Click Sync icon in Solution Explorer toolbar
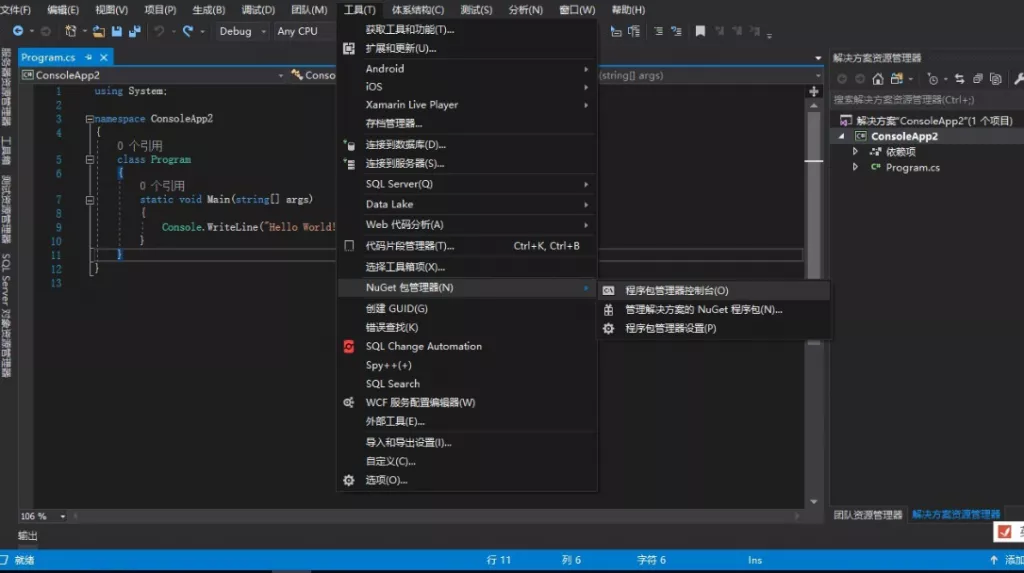This screenshot has height=573, width=1024. pyautogui.click(x=959, y=79)
